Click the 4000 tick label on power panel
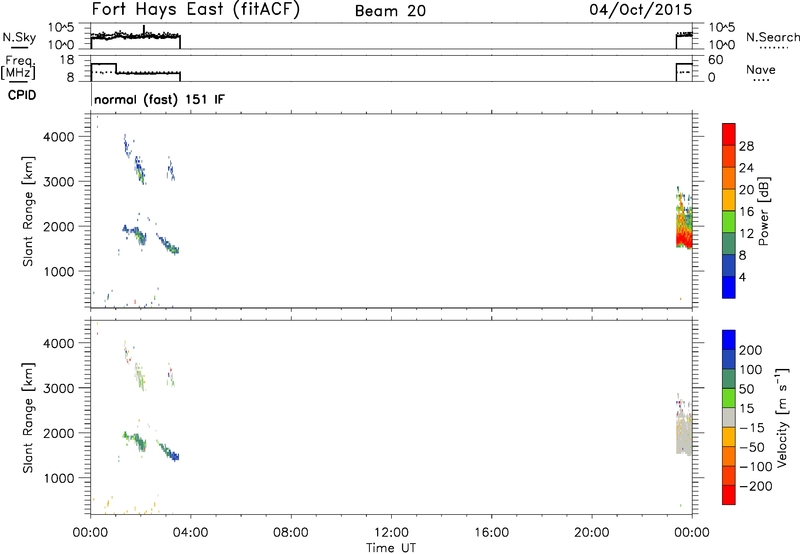 pyautogui.click(x=59, y=137)
